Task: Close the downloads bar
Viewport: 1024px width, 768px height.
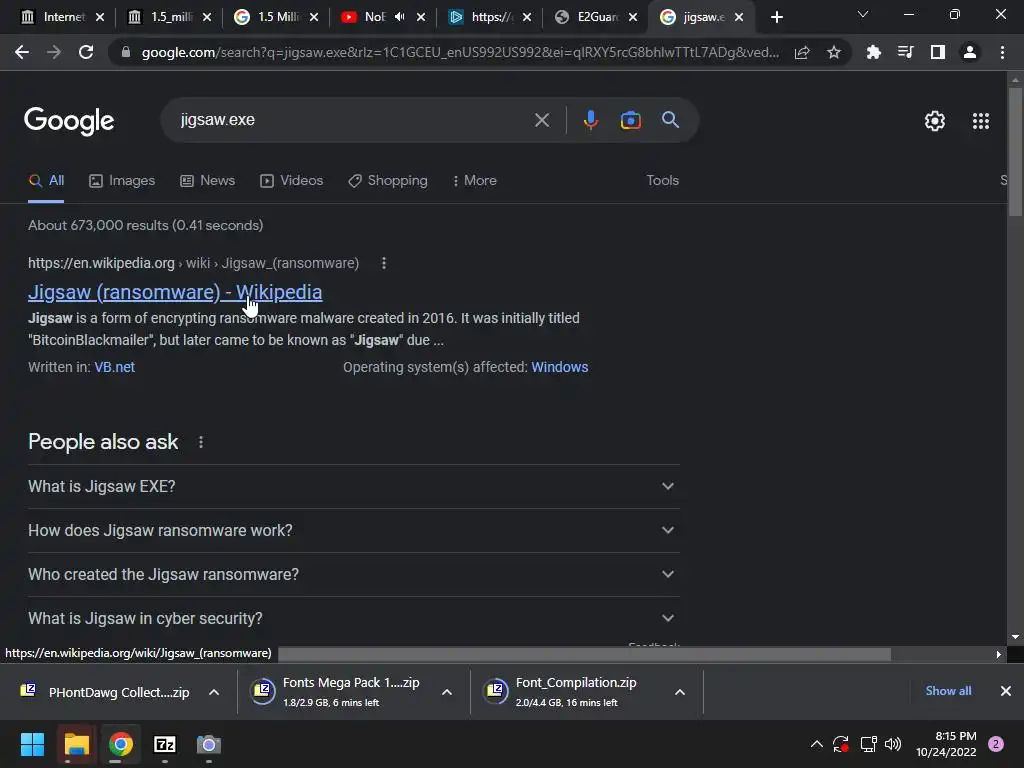Action: tap(1006, 691)
